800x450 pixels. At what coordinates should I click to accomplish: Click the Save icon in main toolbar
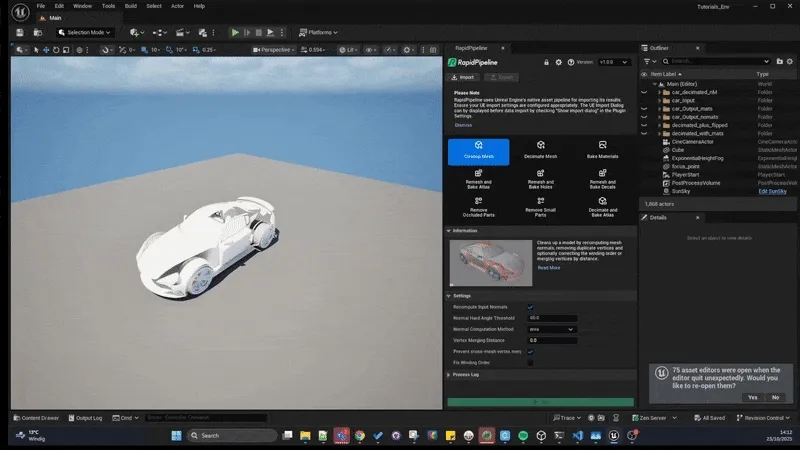click(20, 32)
